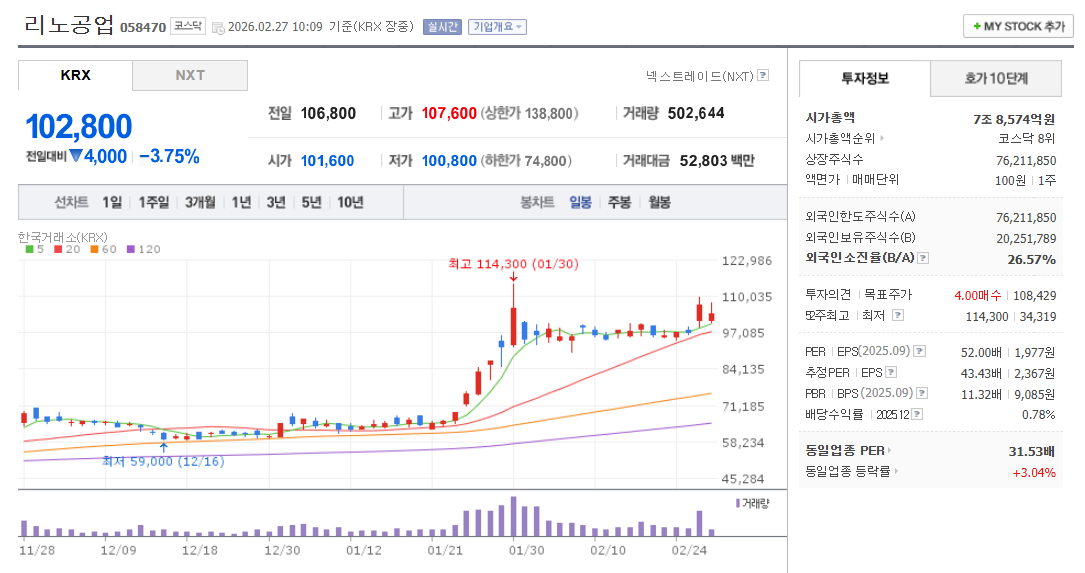Select the 3년 line chart period

[276, 202]
